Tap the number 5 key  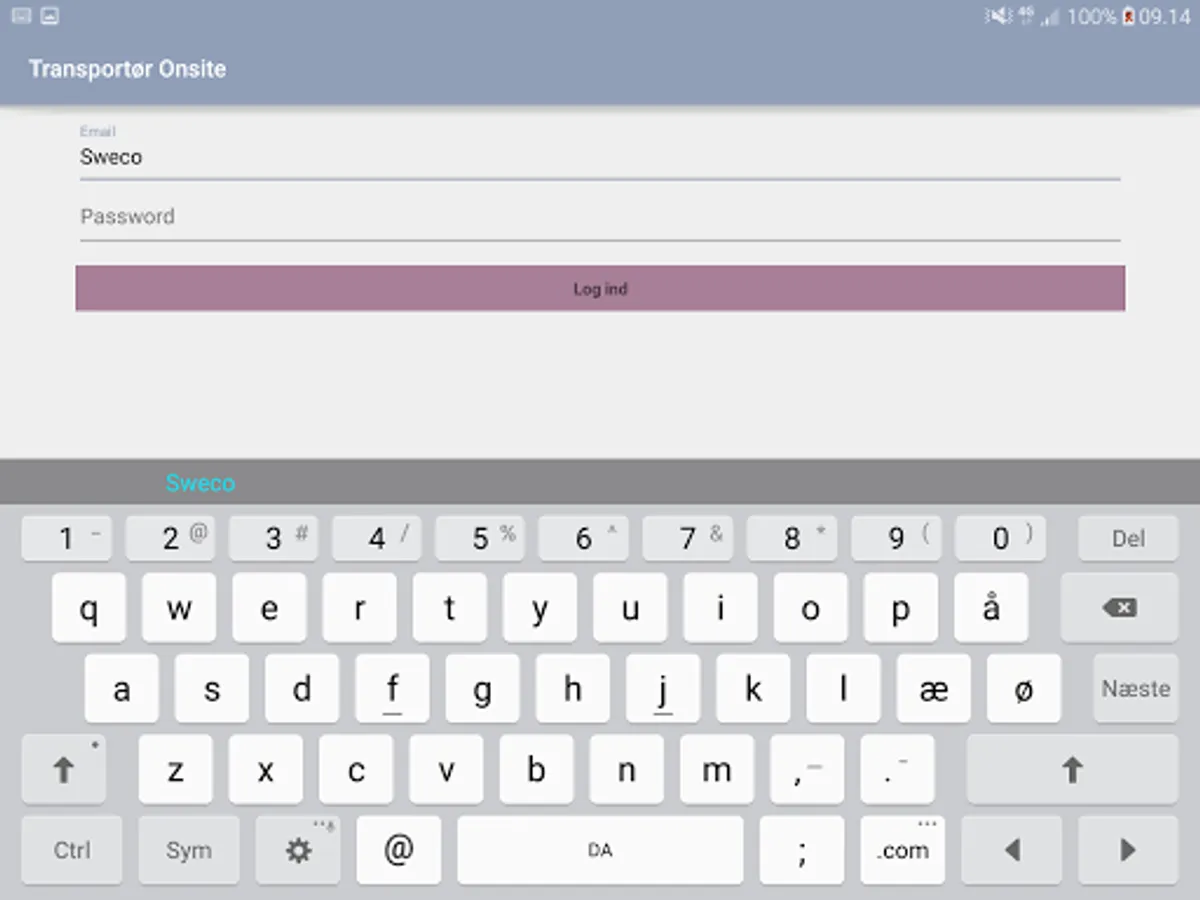(481, 538)
